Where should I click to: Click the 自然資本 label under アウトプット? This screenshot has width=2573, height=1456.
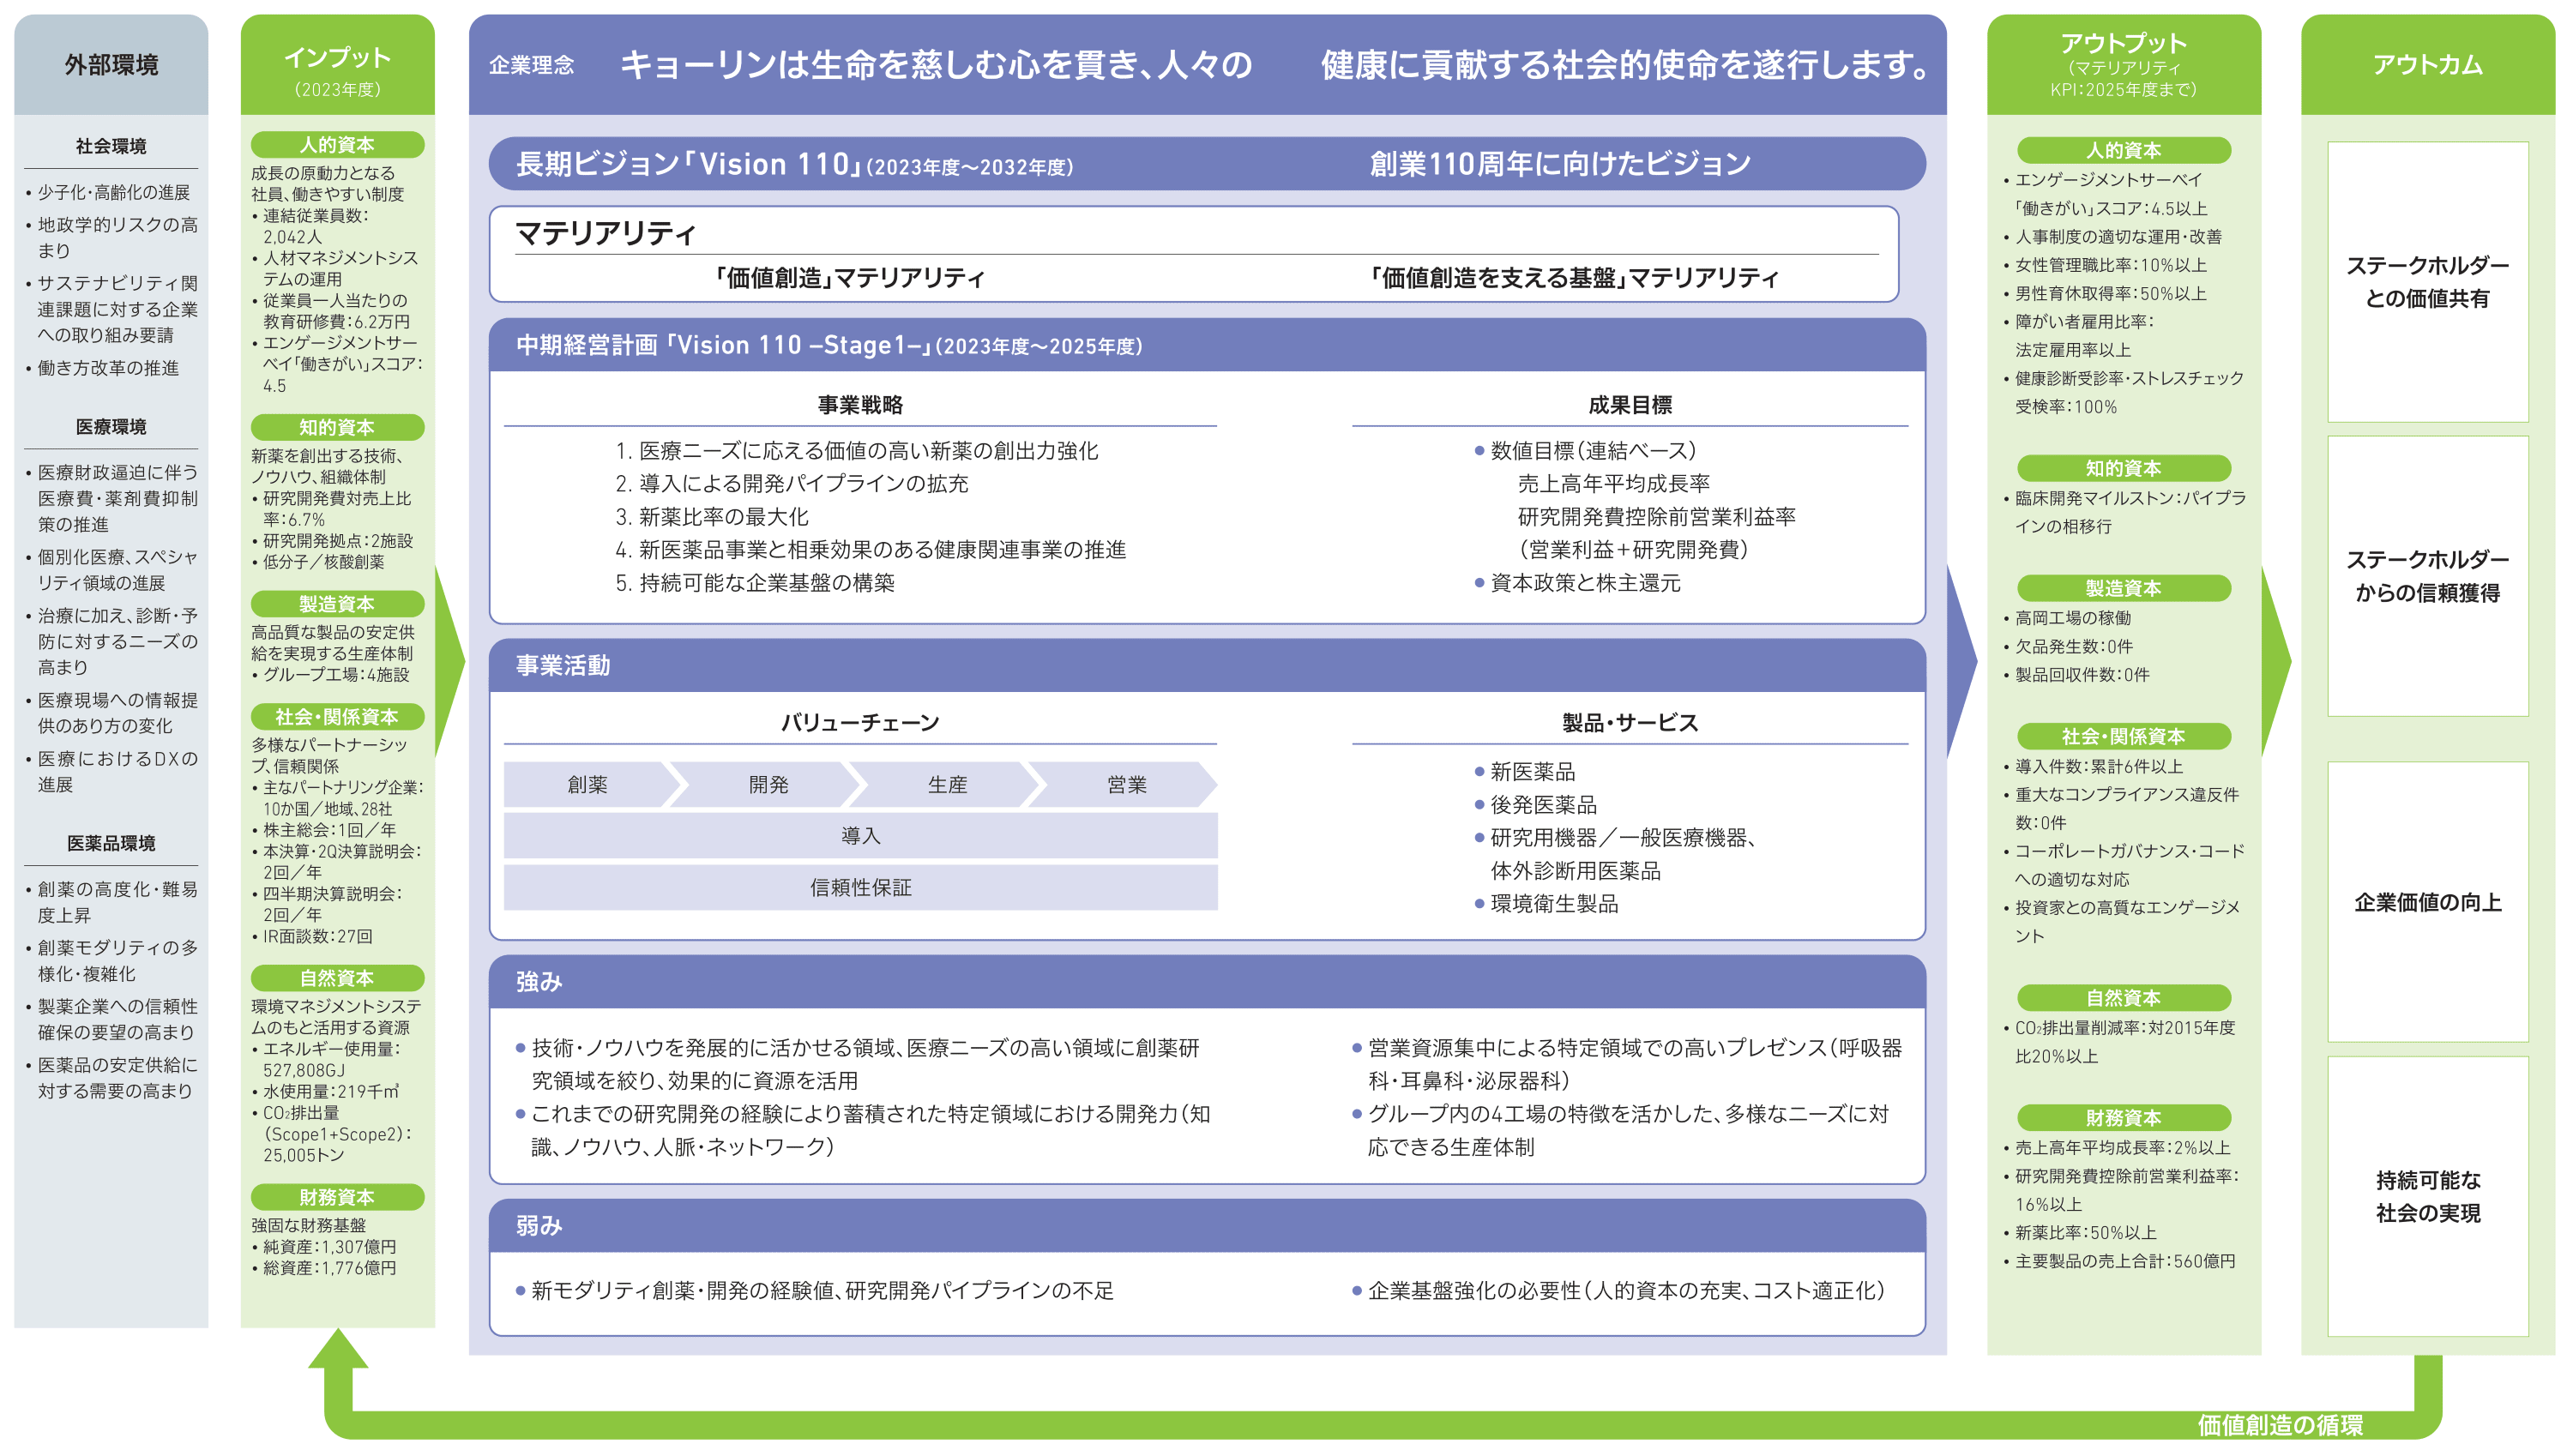pyautogui.click(x=2123, y=998)
